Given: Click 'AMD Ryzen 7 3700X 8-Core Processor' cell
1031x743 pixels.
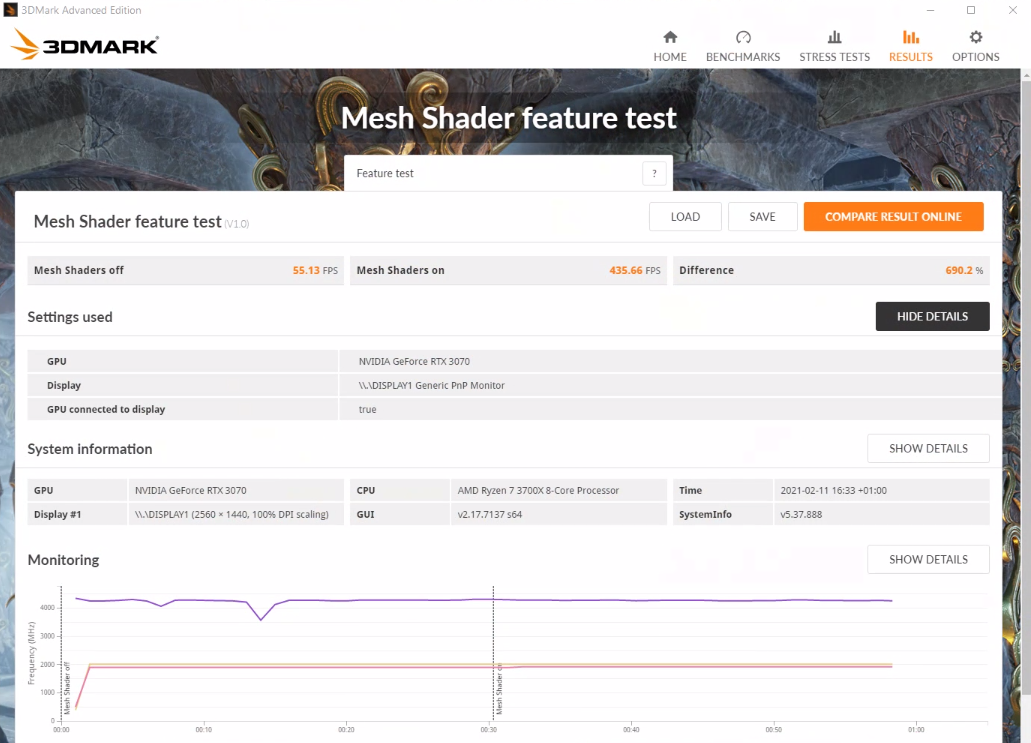Looking at the screenshot, I should coord(558,491).
